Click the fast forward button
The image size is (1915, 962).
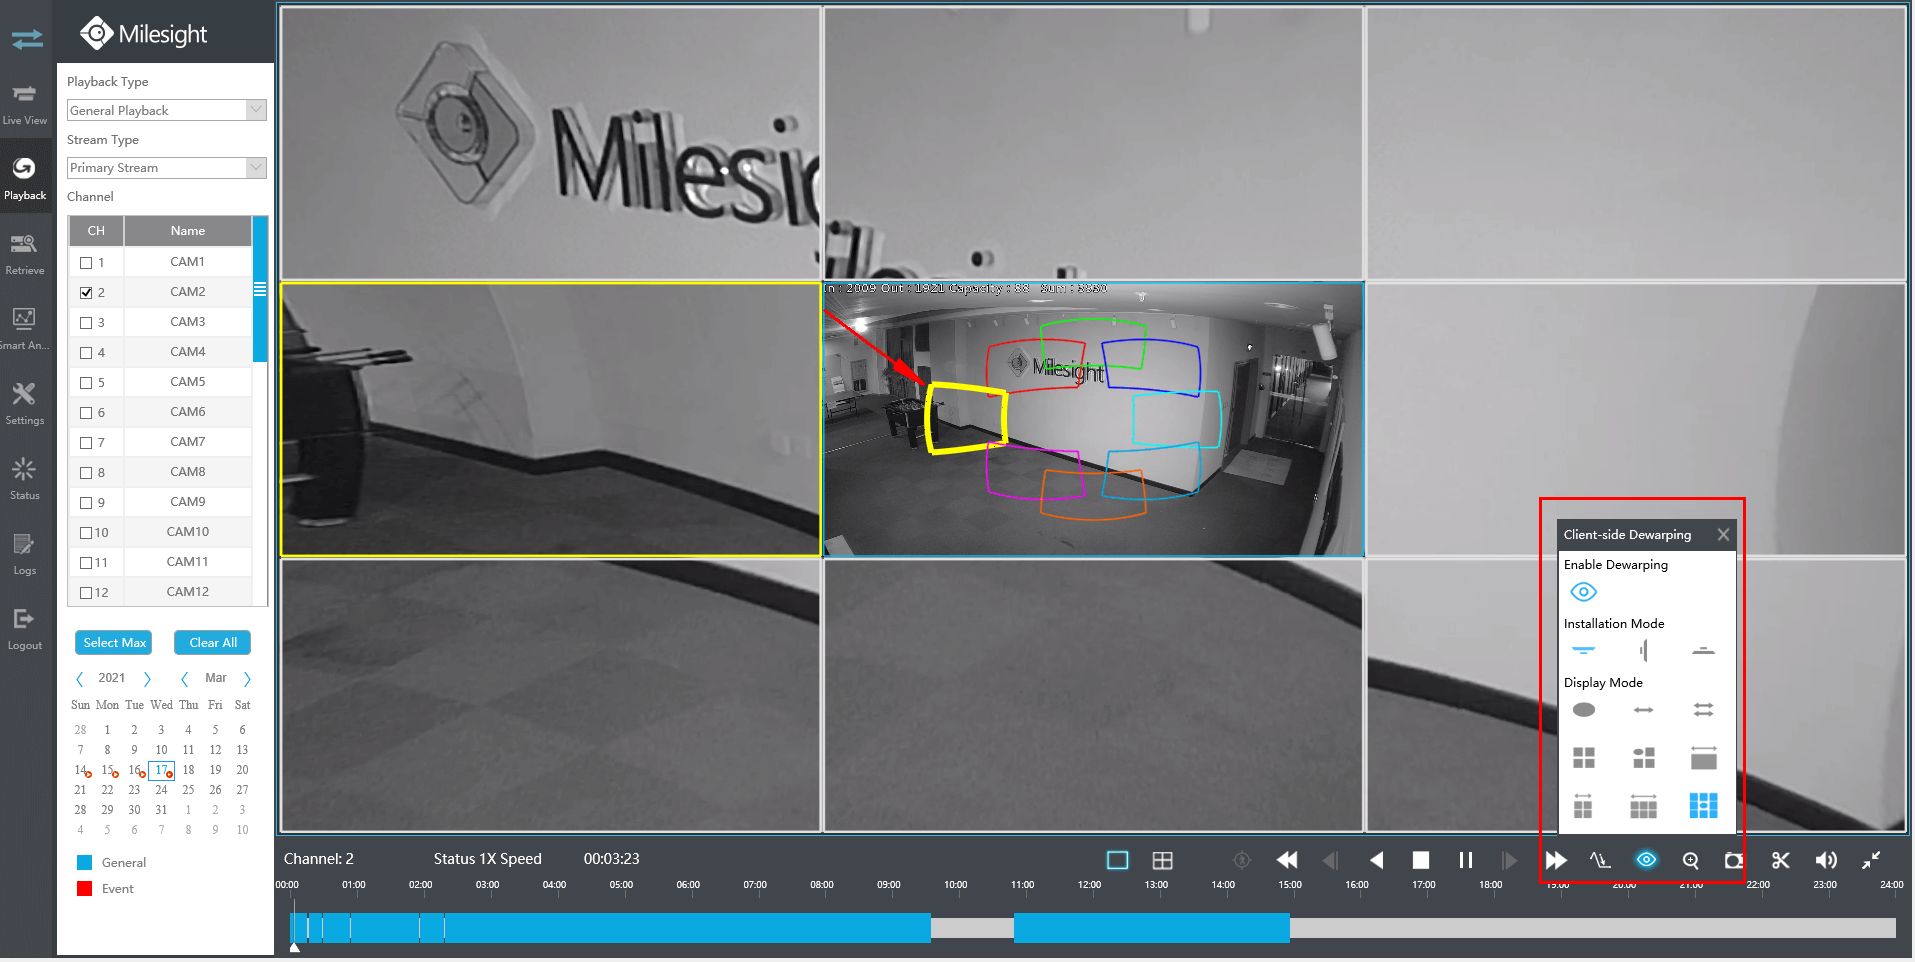point(1555,860)
